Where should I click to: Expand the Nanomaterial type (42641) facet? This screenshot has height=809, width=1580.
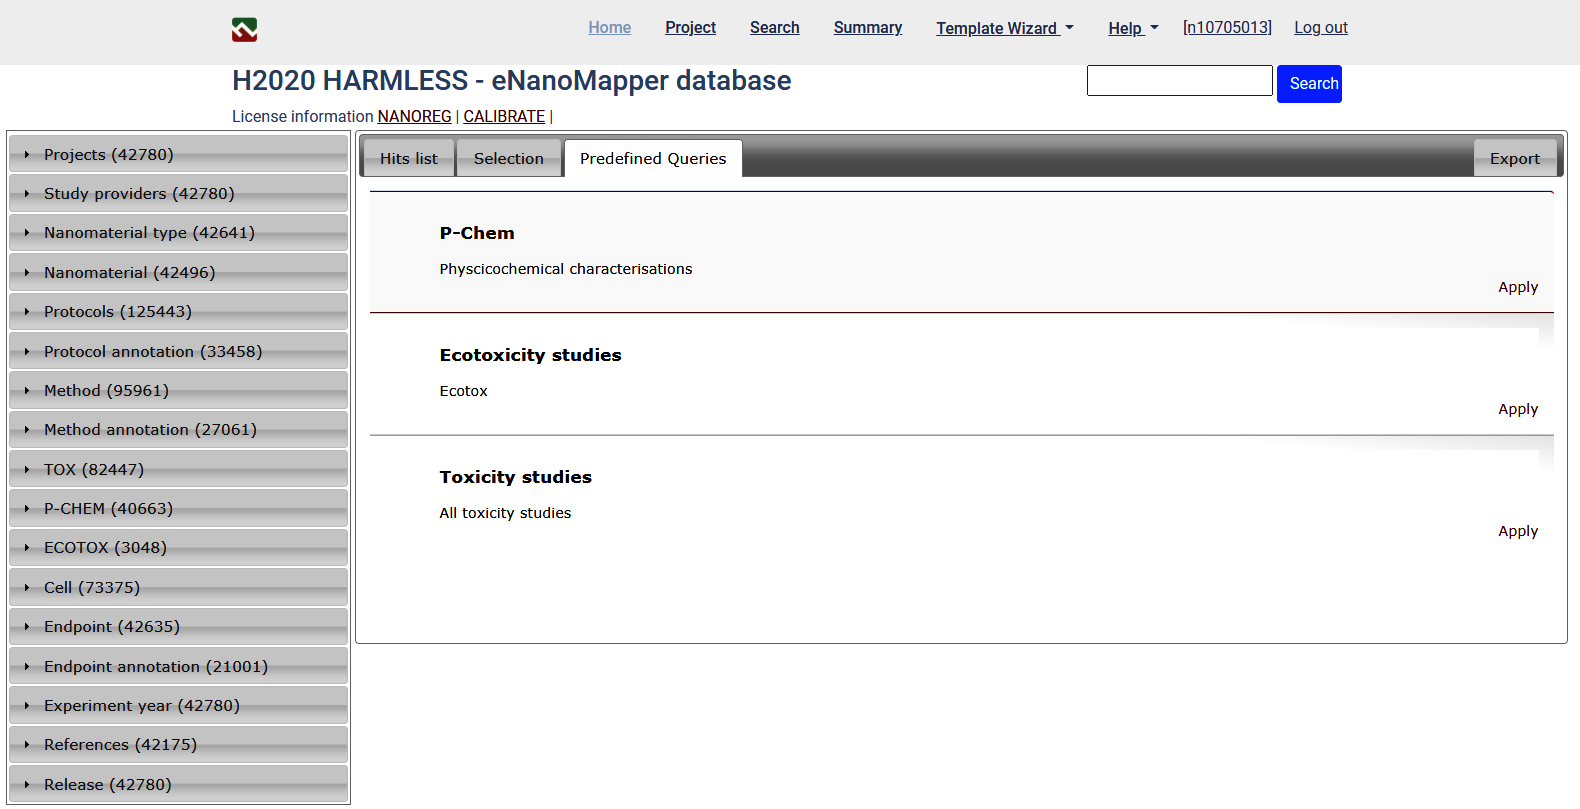tap(179, 233)
